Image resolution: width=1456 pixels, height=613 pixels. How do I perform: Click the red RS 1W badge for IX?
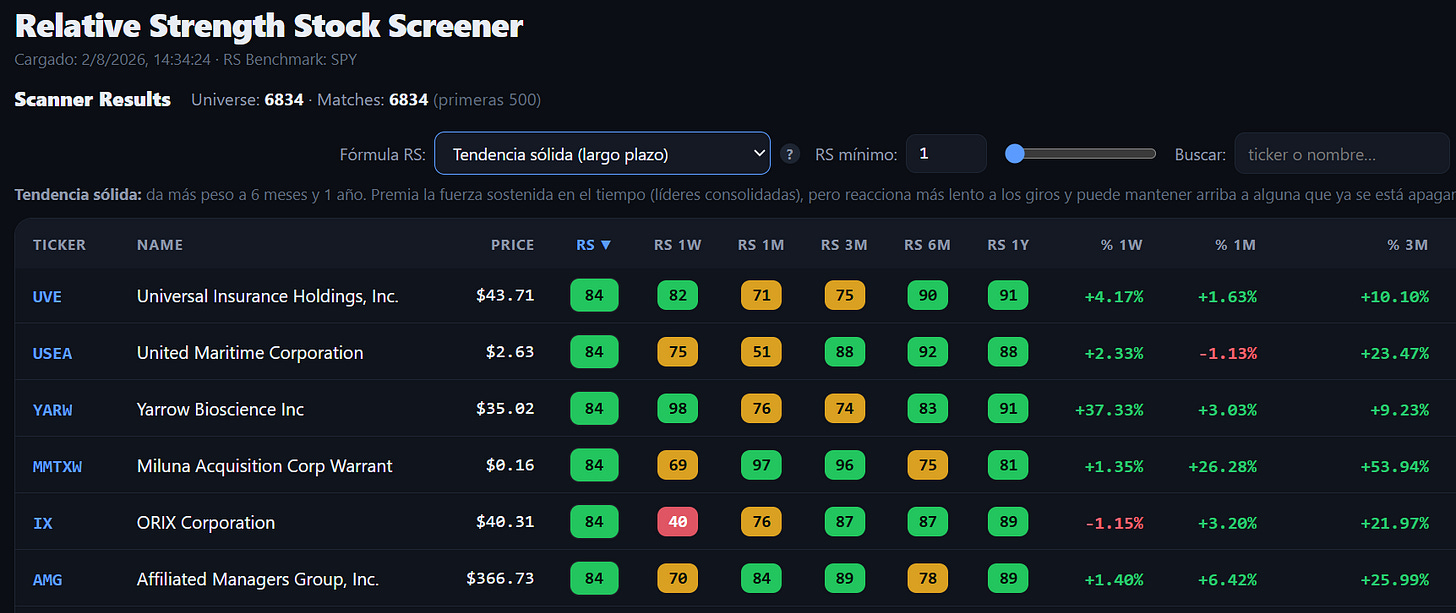678,522
